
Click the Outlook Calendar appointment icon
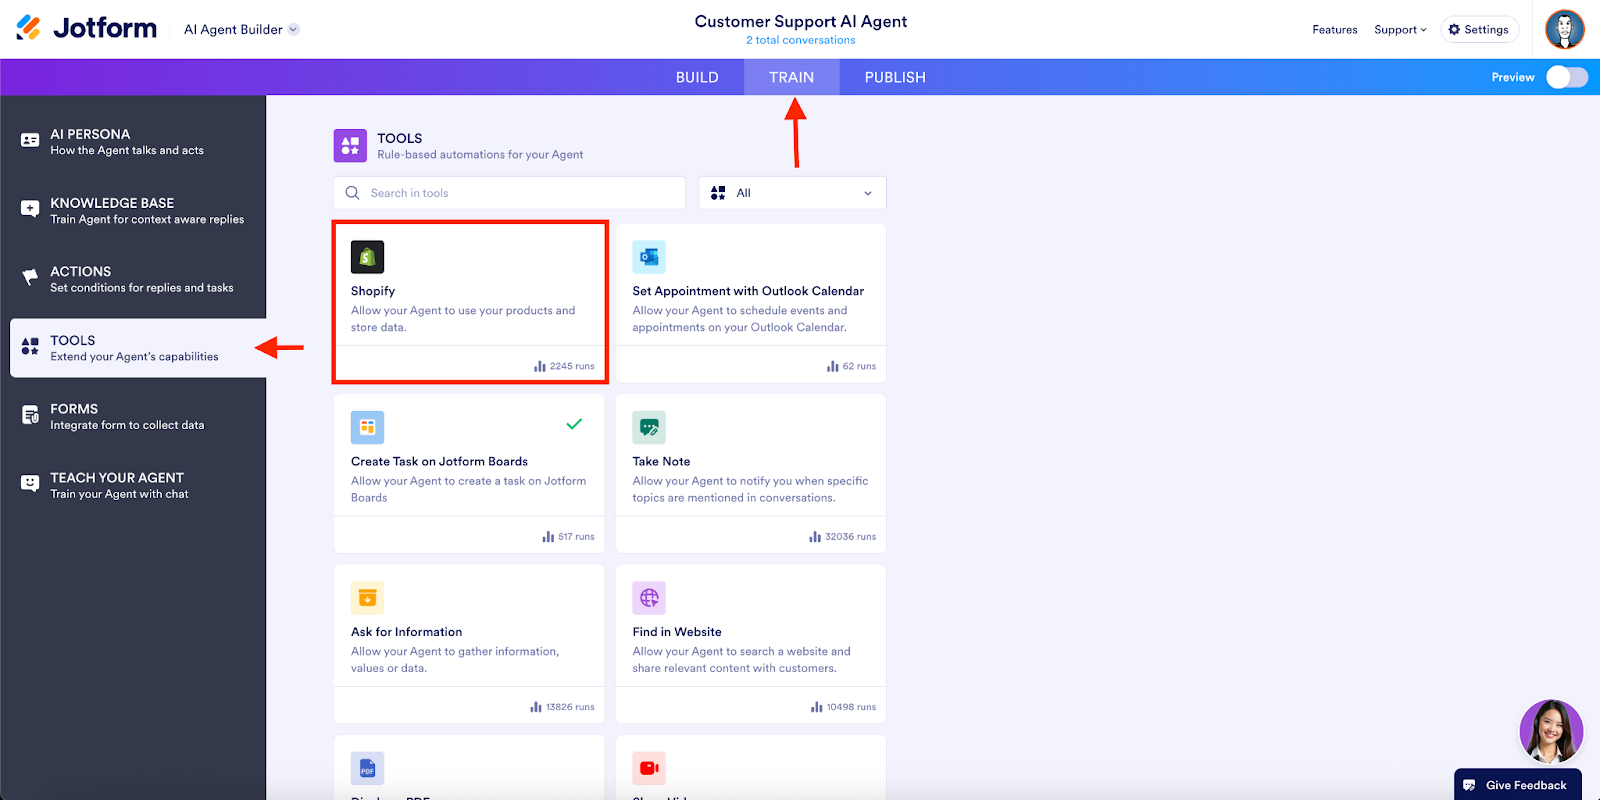[x=649, y=257]
